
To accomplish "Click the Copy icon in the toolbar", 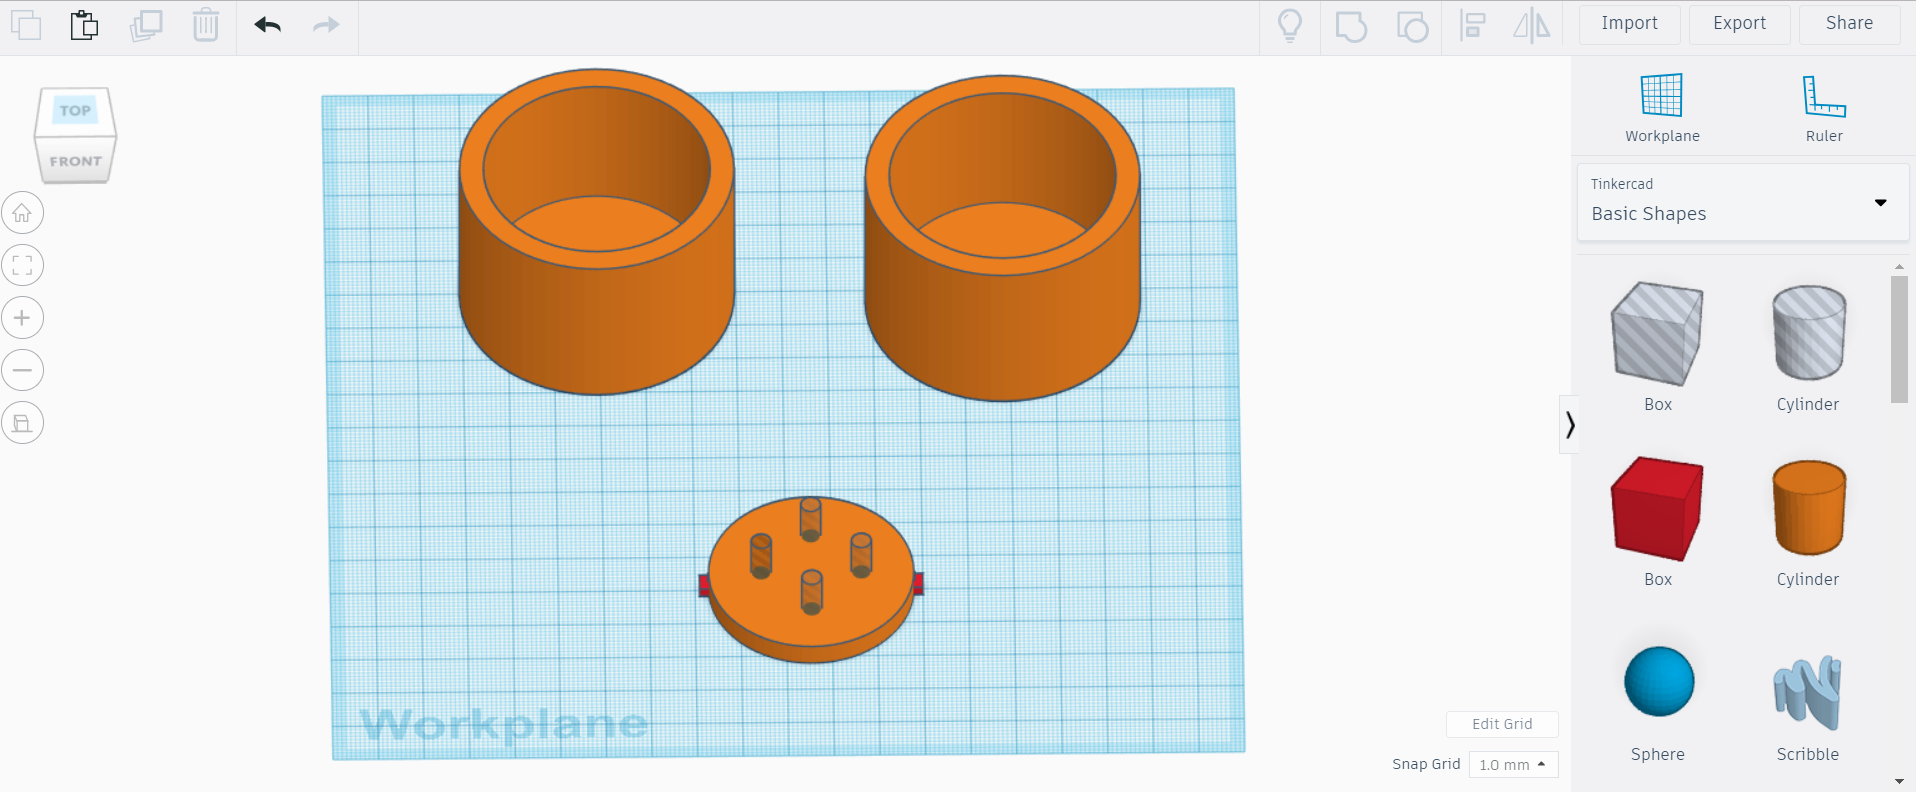I will click(x=25, y=24).
